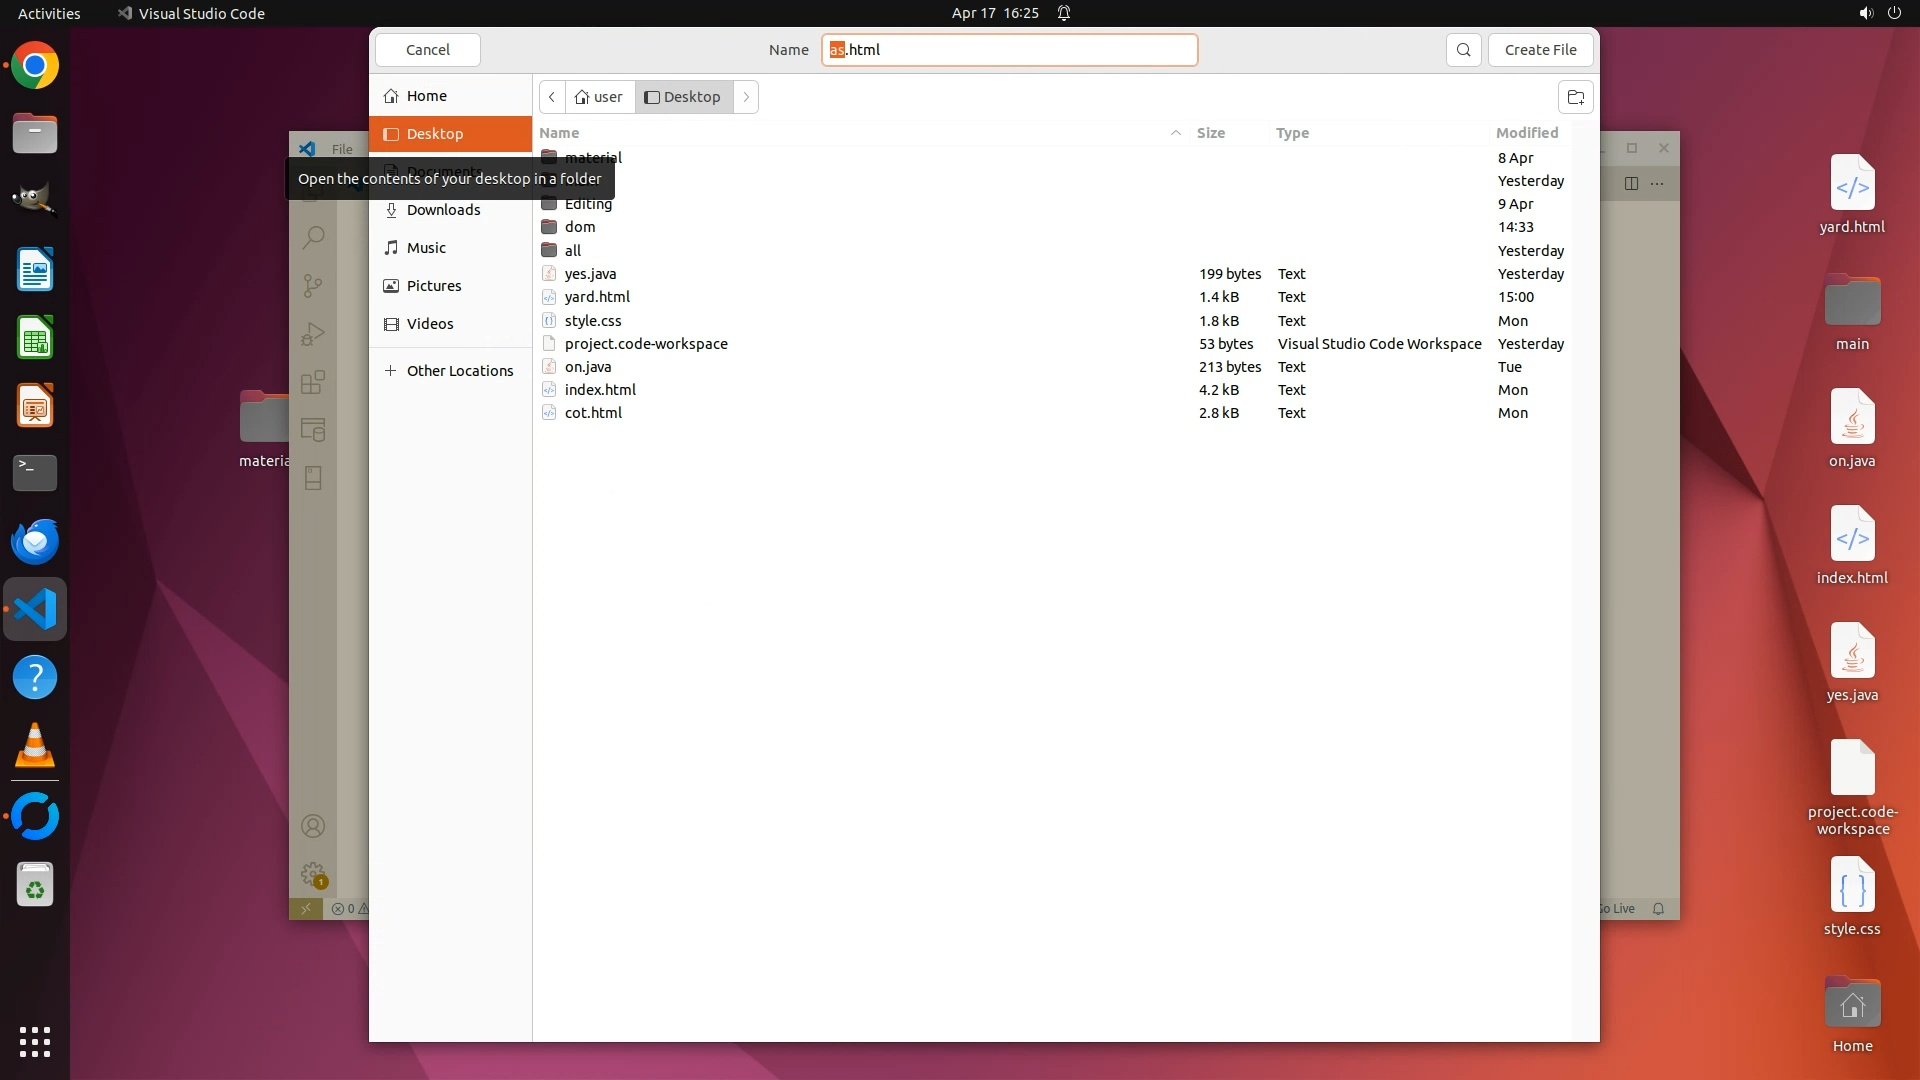Open the Show Applications grid

coord(35,1041)
